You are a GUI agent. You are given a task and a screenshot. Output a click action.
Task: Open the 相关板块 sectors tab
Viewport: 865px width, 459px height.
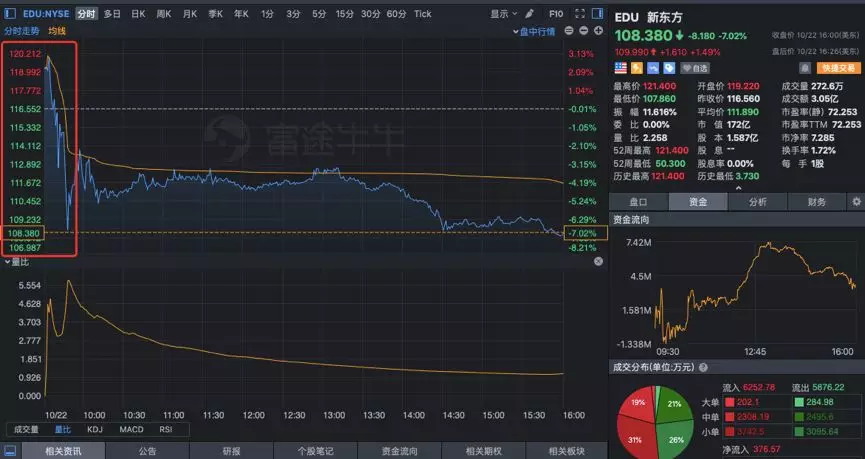(x=567, y=451)
